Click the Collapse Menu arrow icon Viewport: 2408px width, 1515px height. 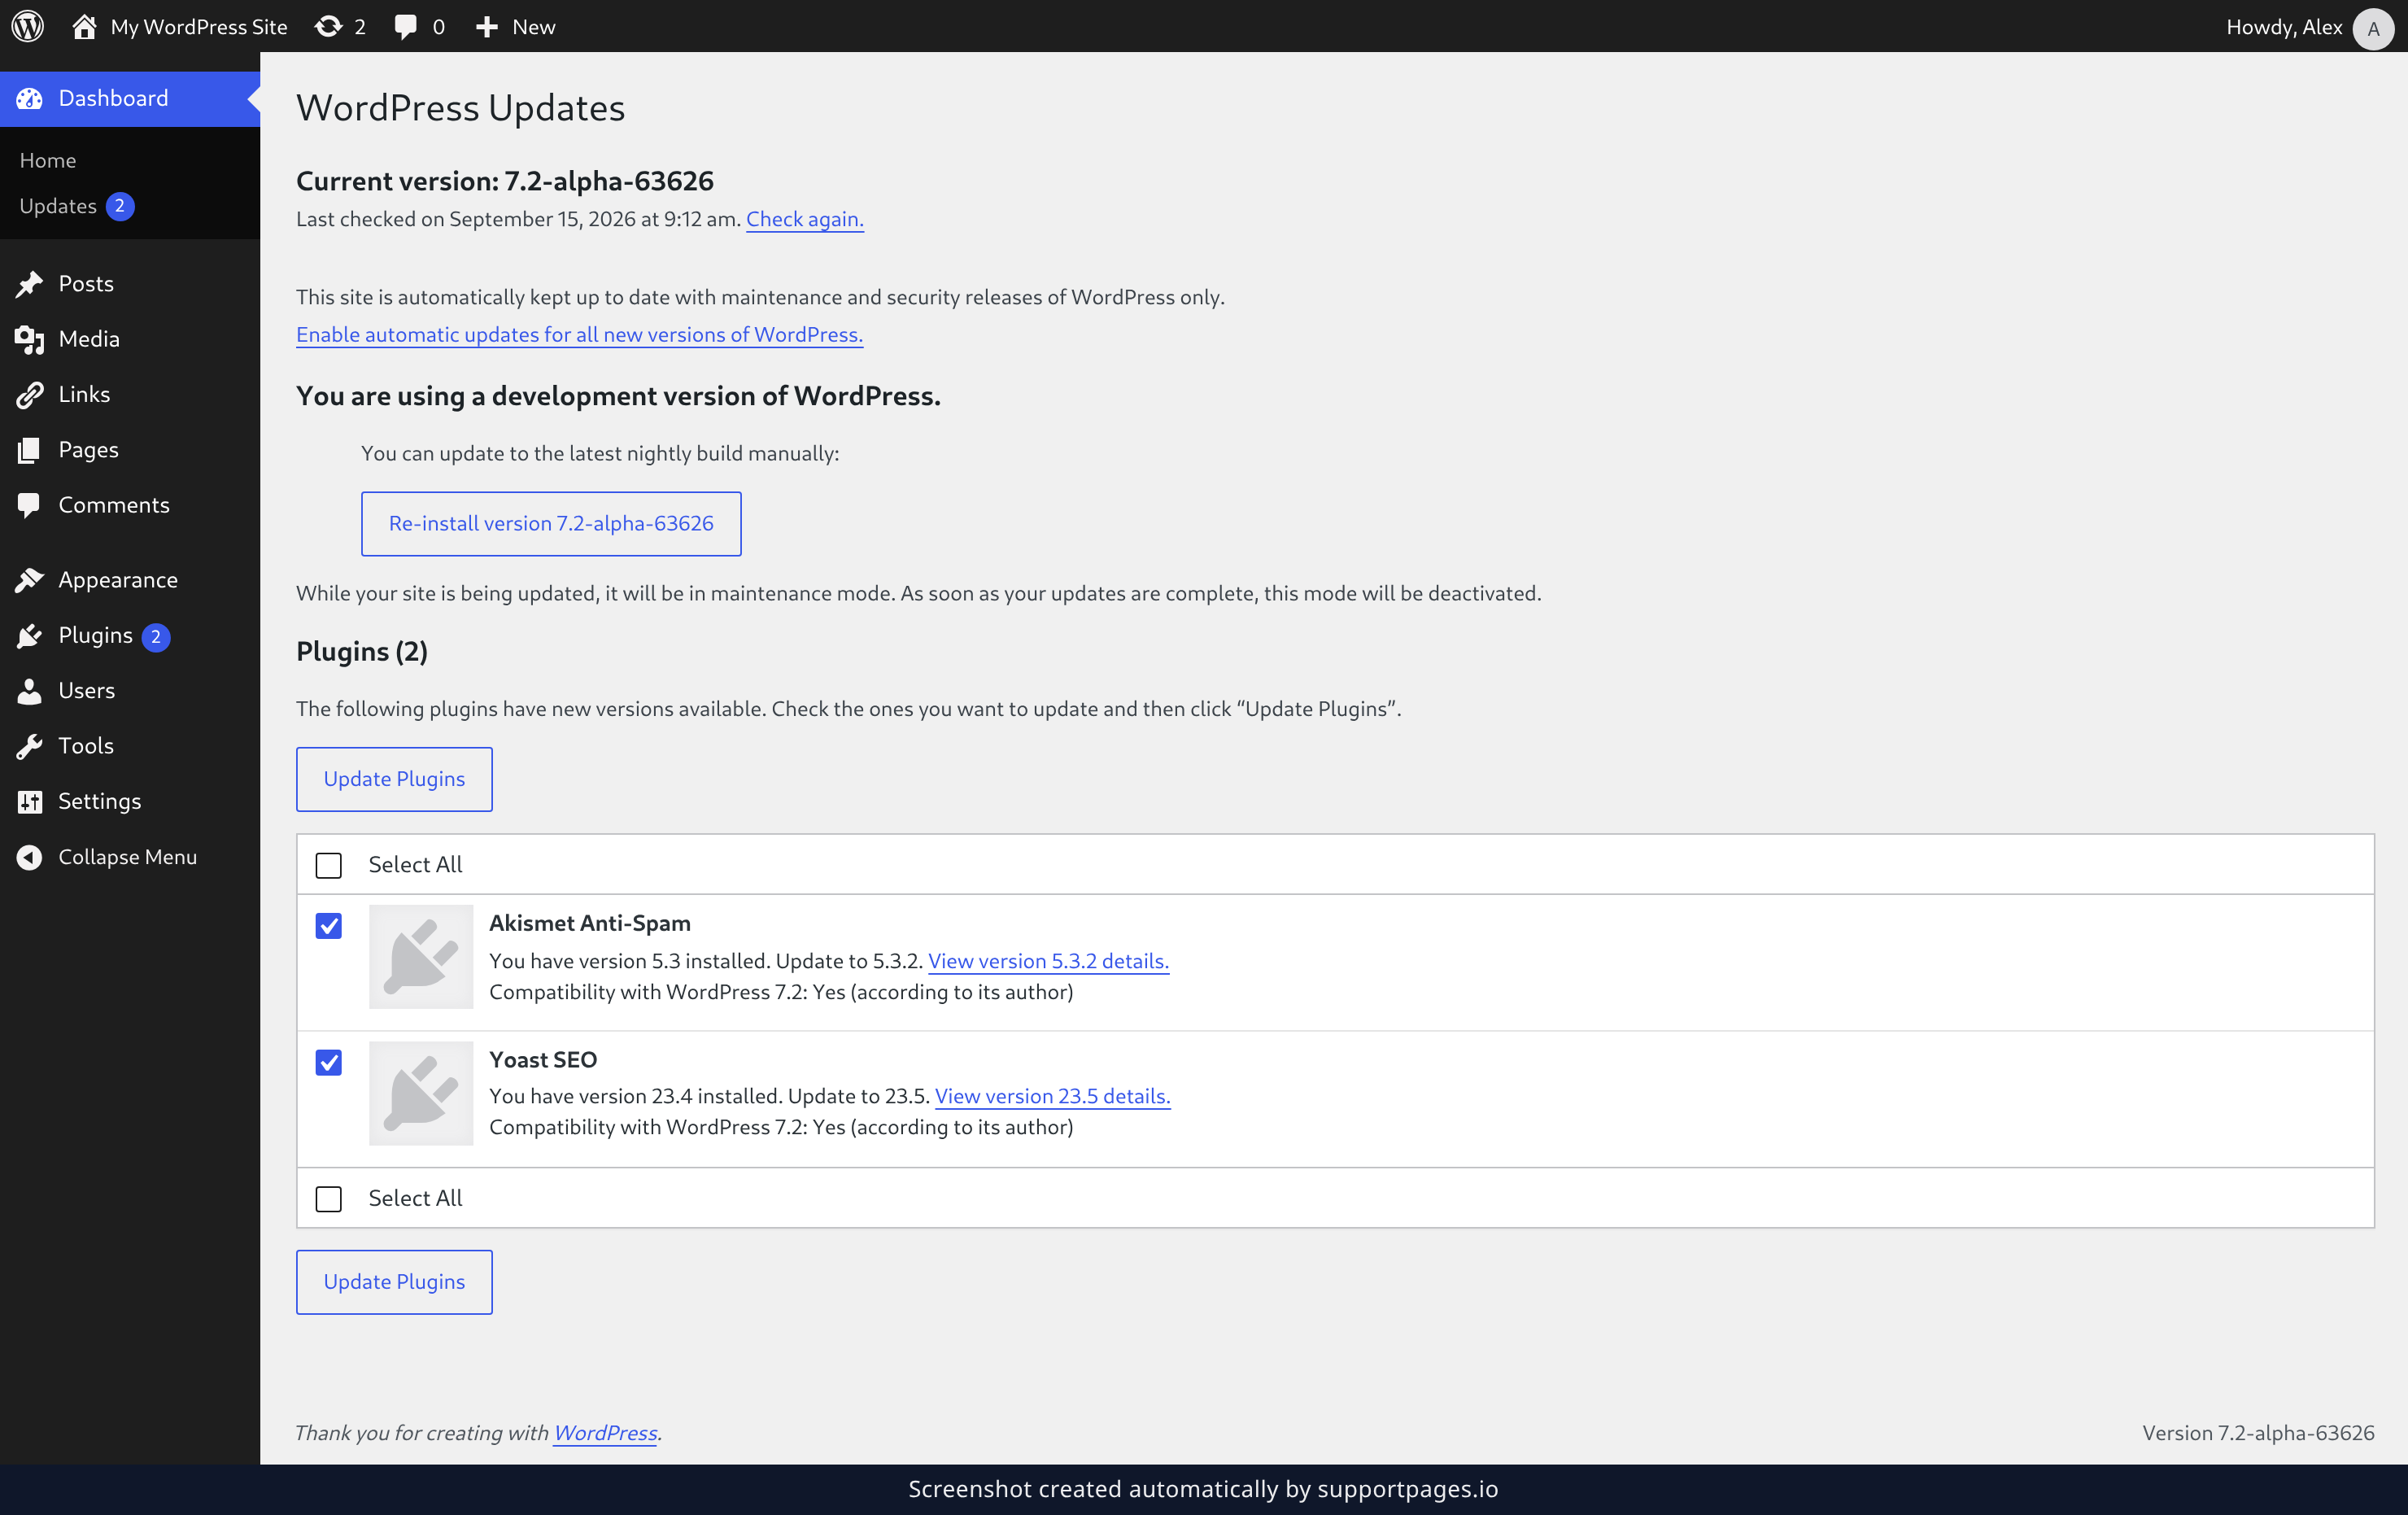pos(30,857)
